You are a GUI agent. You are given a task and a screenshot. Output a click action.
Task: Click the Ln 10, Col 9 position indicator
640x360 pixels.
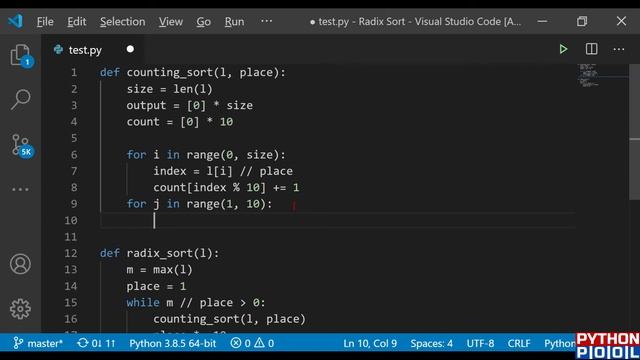coord(370,343)
